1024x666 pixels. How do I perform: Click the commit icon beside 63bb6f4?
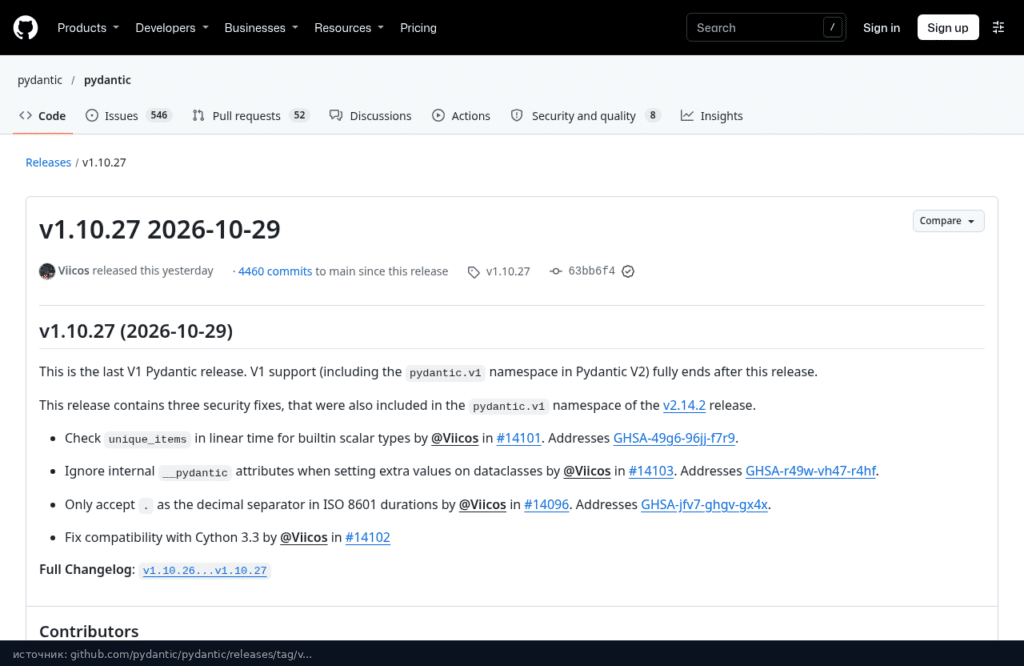coord(556,271)
